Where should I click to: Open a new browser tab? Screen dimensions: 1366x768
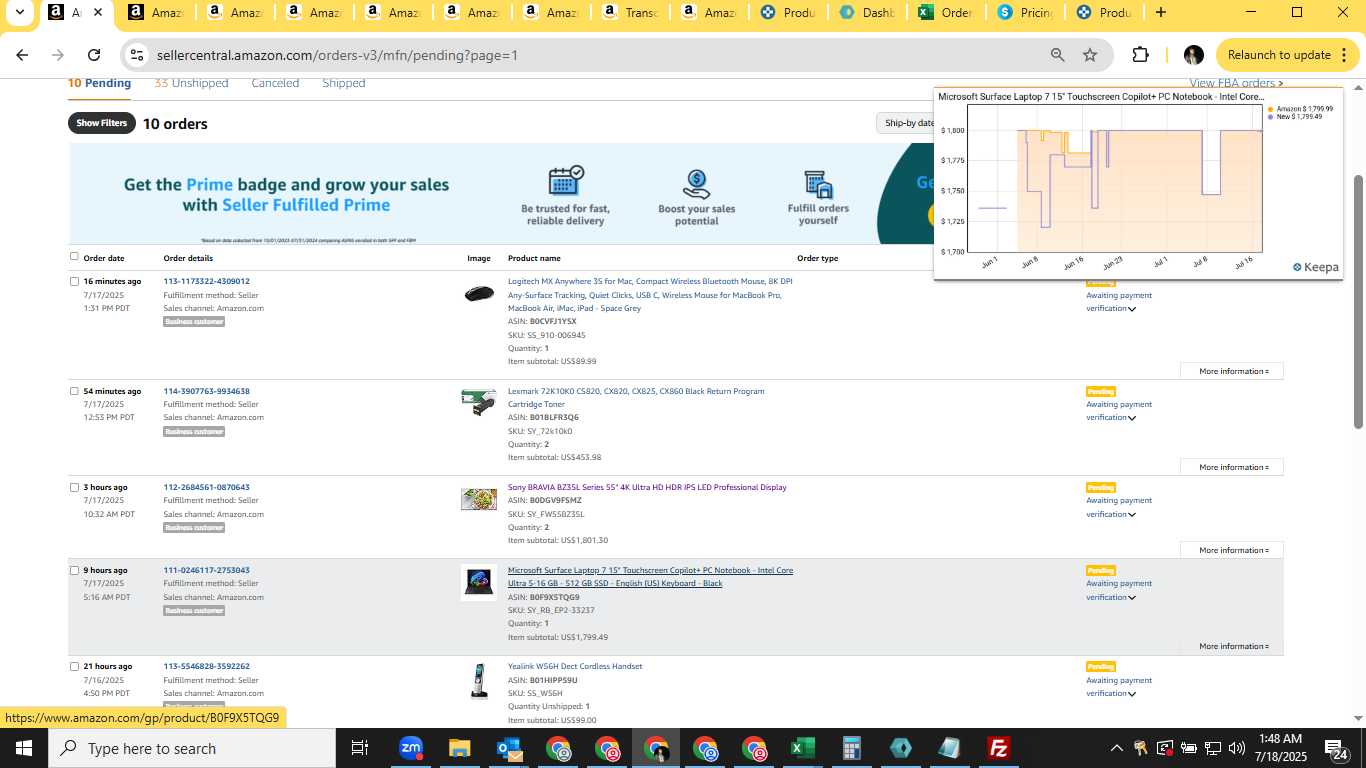tap(1160, 13)
